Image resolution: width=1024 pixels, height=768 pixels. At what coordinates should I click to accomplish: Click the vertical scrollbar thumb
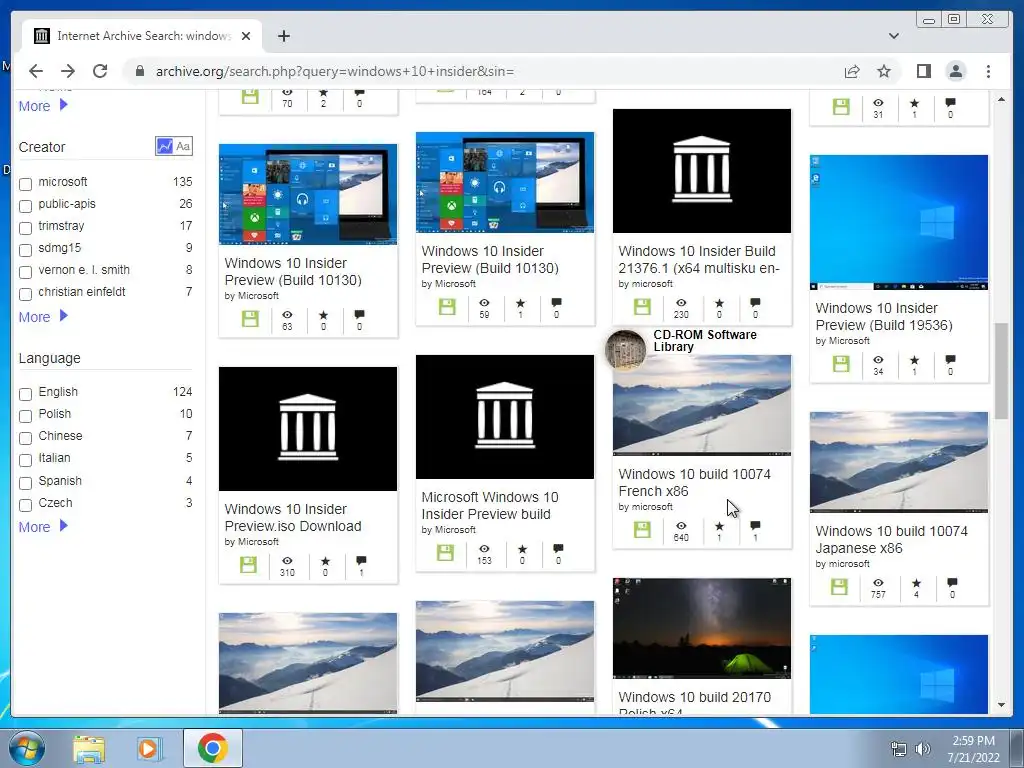(1001, 370)
